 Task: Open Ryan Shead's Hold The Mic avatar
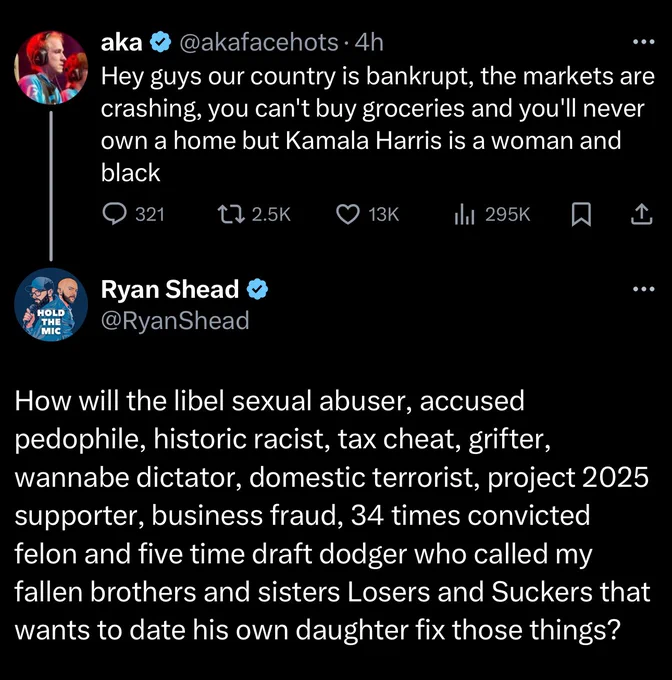tap(51, 304)
